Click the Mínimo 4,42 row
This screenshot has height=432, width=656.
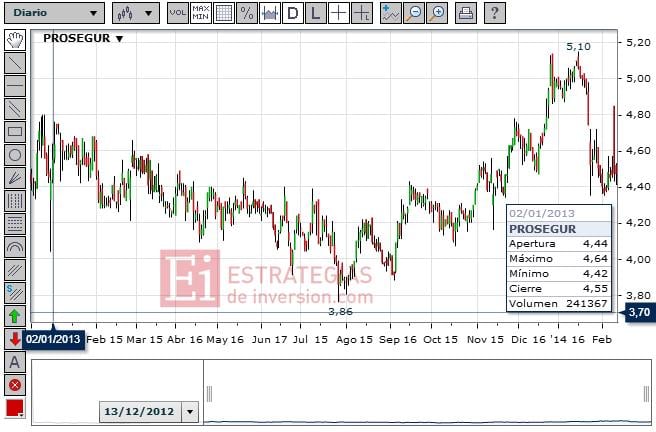pyautogui.click(x=559, y=274)
